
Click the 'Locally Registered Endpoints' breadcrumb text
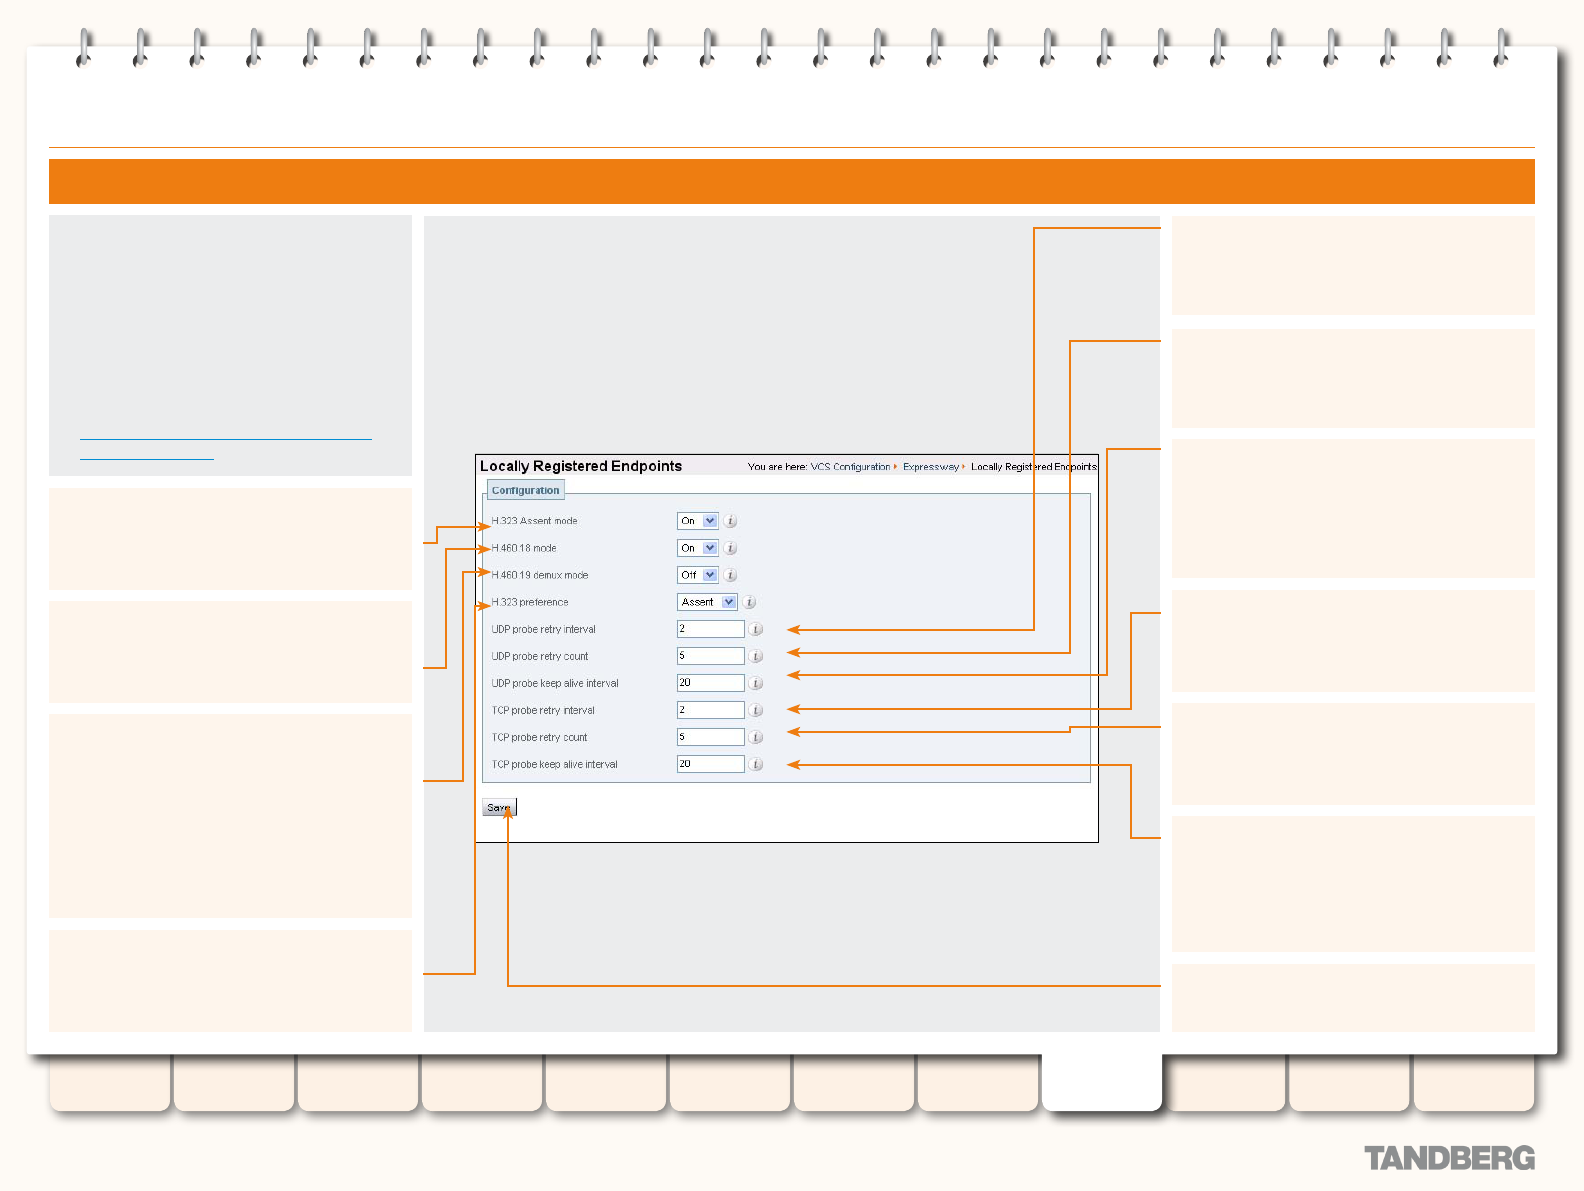1034,467
